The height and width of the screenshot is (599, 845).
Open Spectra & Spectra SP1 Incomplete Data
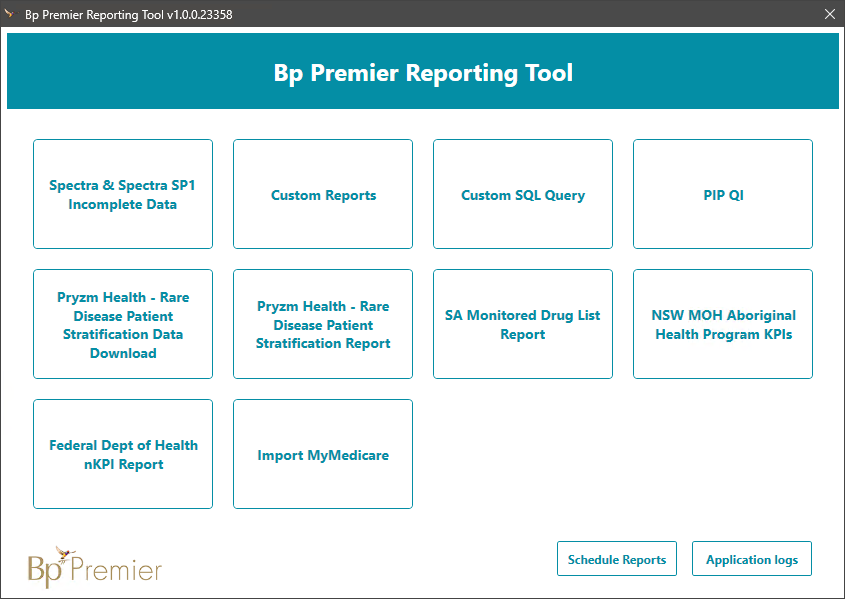pos(123,194)
